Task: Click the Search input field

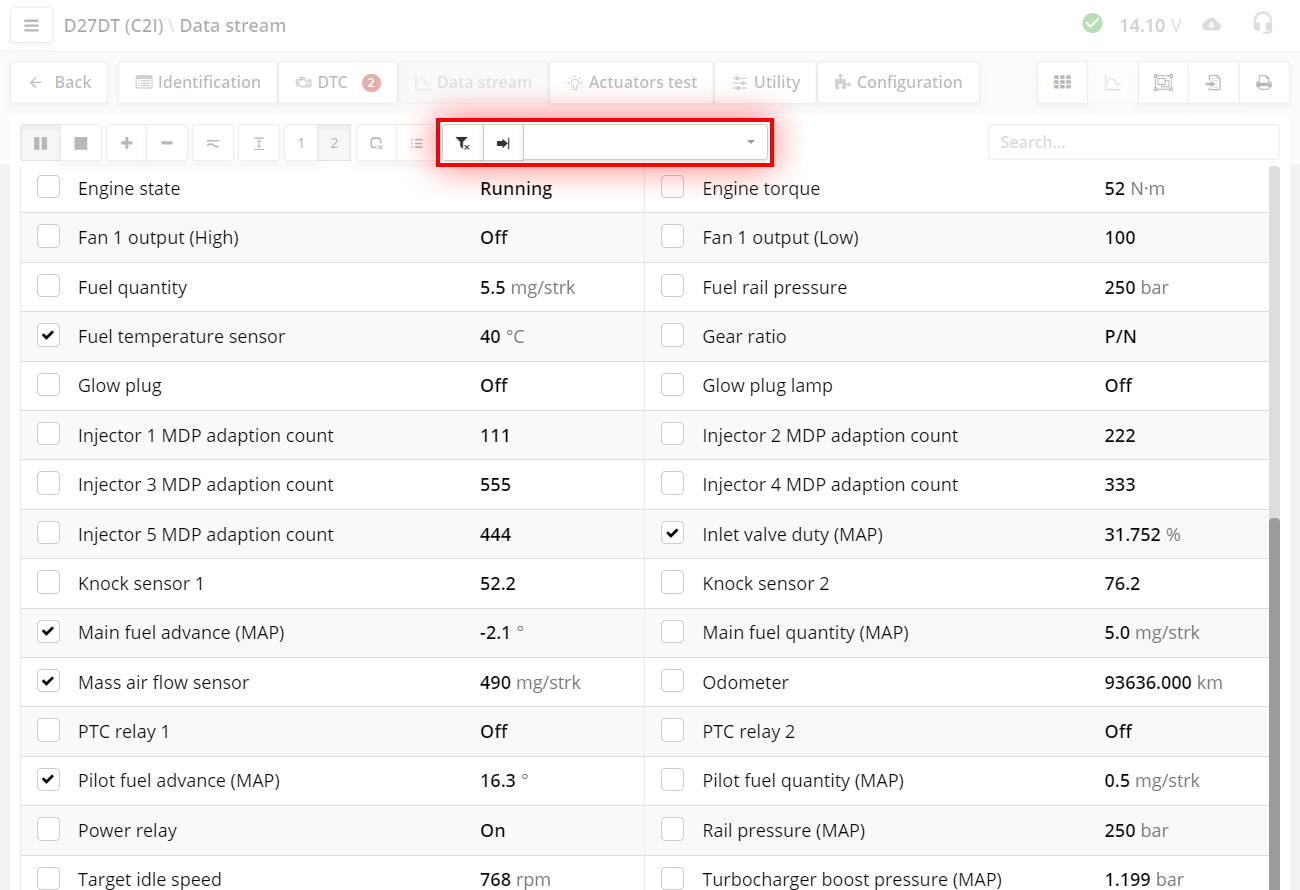Action: (1133, 142)
